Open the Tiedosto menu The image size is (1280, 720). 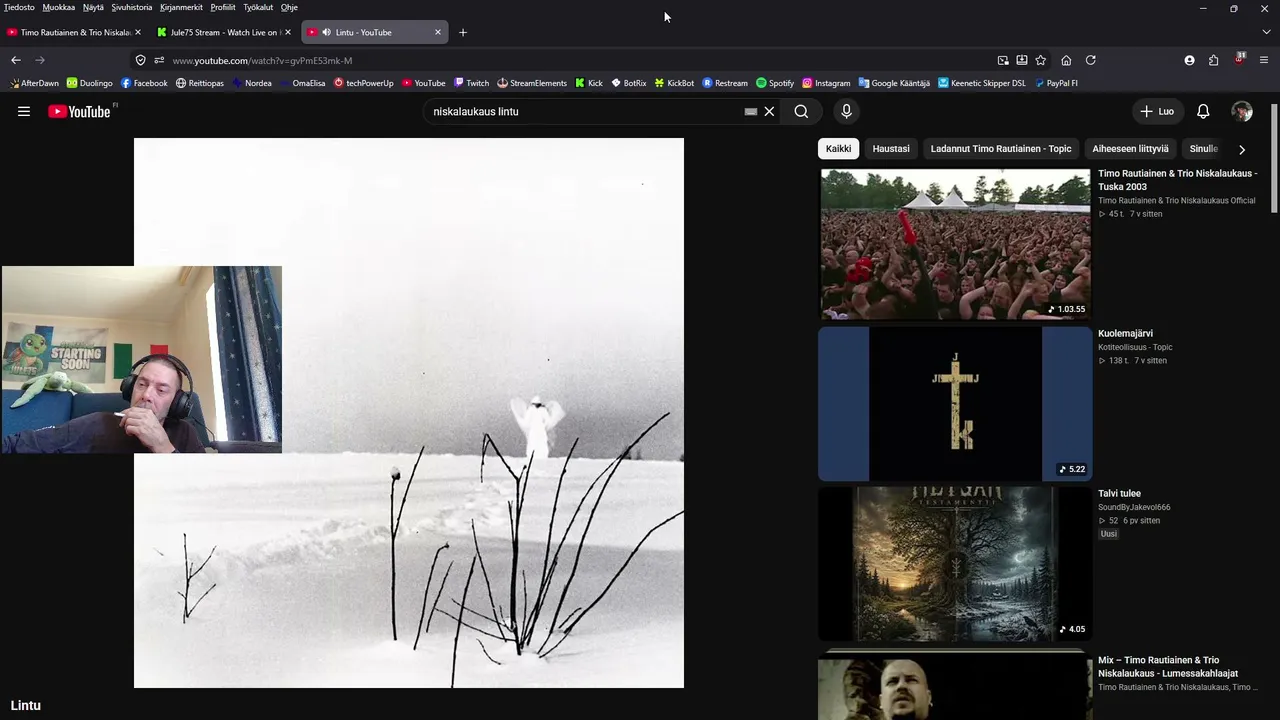19,7
